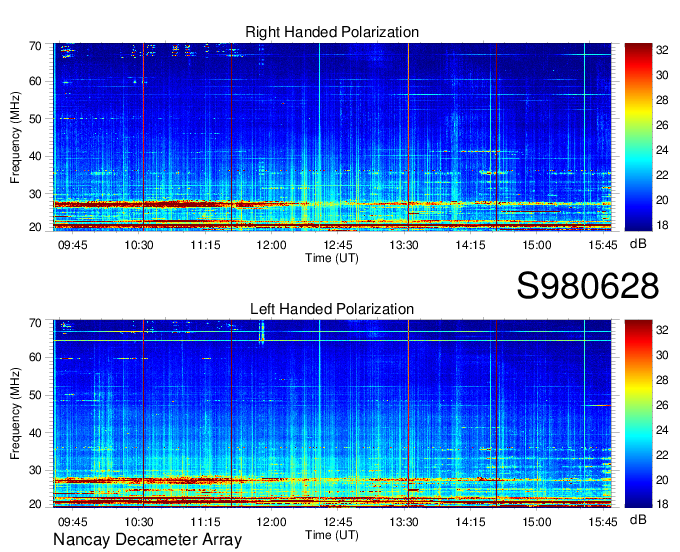The image size is (680, 552).
Task: Open the Right Handed Polarization spectrogram image
Action: 332,137
